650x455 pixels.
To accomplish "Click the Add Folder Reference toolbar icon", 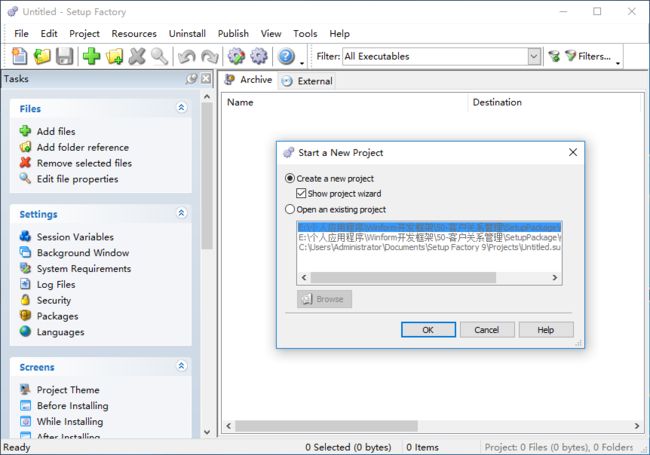I will (114, 56).
